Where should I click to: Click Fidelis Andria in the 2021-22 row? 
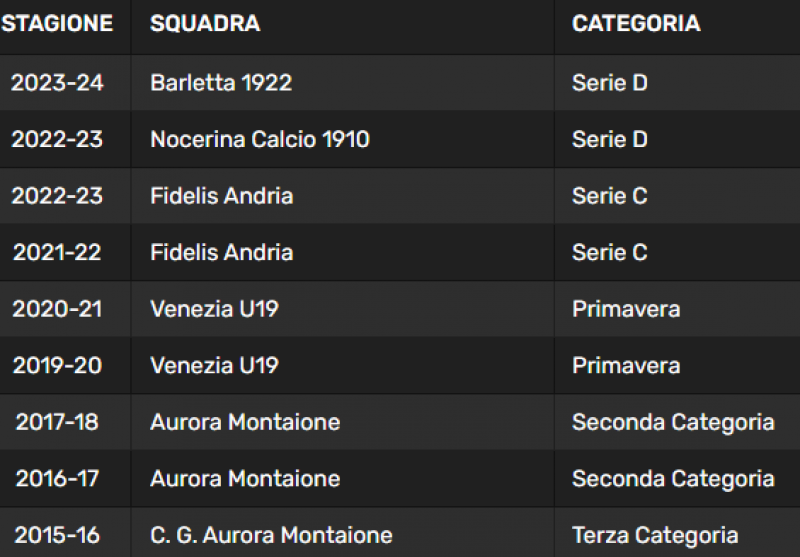point(221,252)
